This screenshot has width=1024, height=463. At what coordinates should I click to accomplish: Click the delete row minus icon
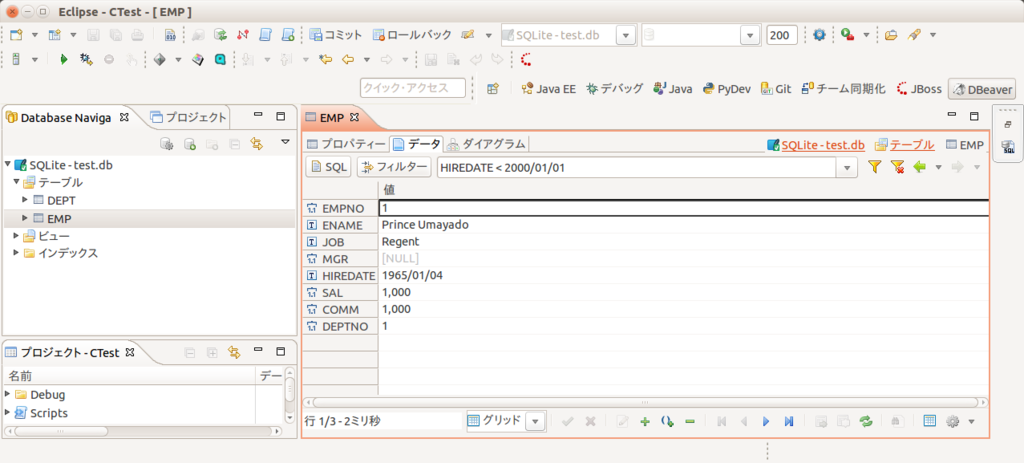pos(690,421)
